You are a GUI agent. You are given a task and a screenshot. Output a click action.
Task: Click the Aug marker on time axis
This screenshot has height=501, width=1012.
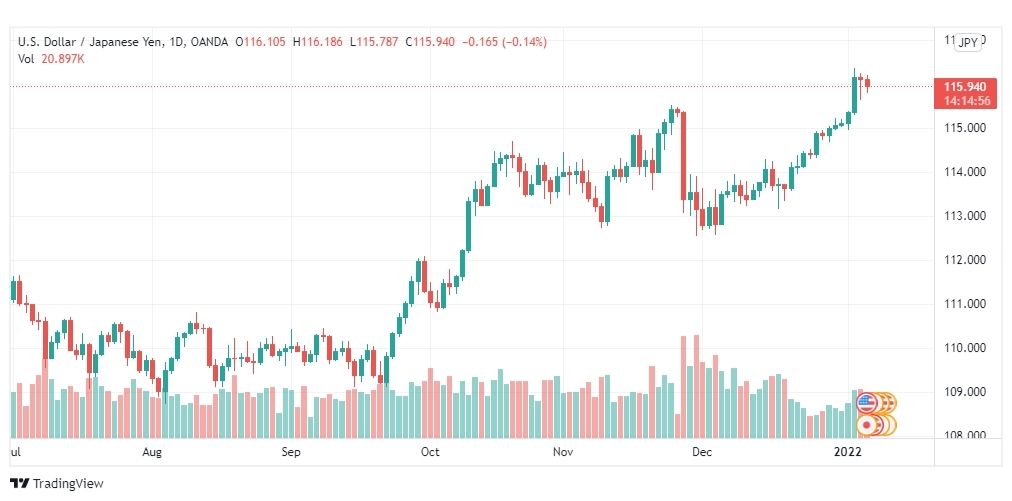tap(152, 452)
